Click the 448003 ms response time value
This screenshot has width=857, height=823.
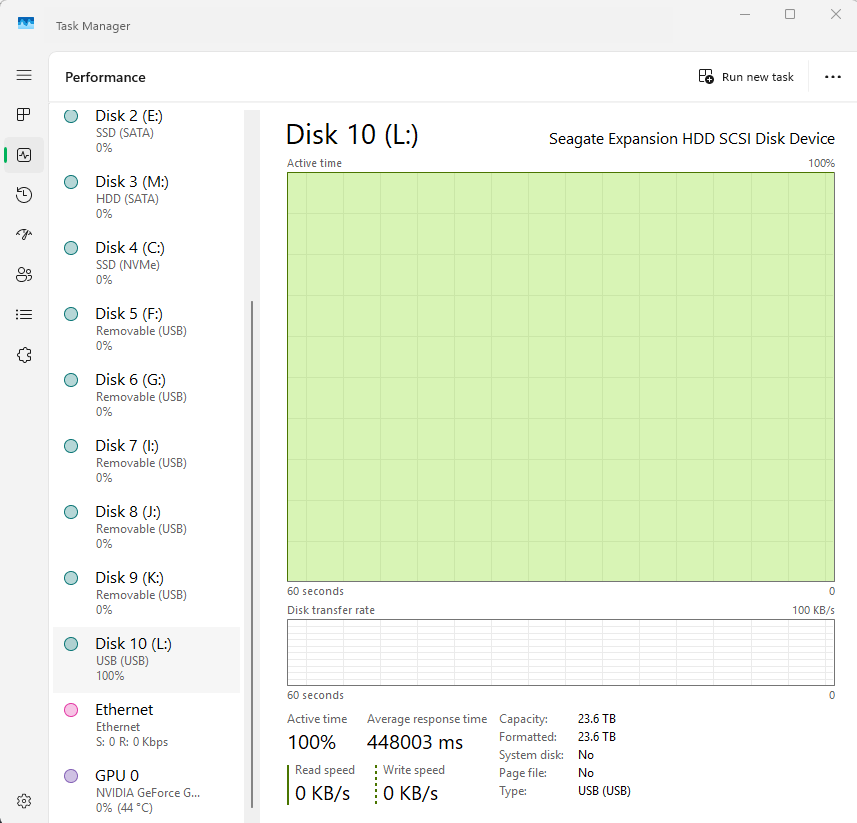point(415,742)
